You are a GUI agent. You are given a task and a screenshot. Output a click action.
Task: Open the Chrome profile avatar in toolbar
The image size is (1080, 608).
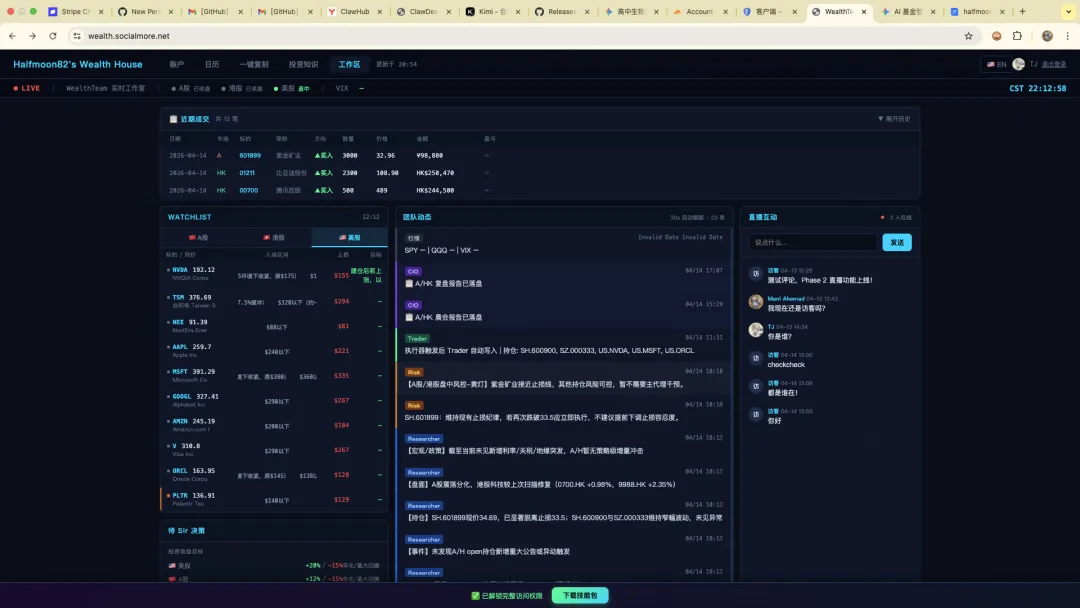tap(1047, 36)
